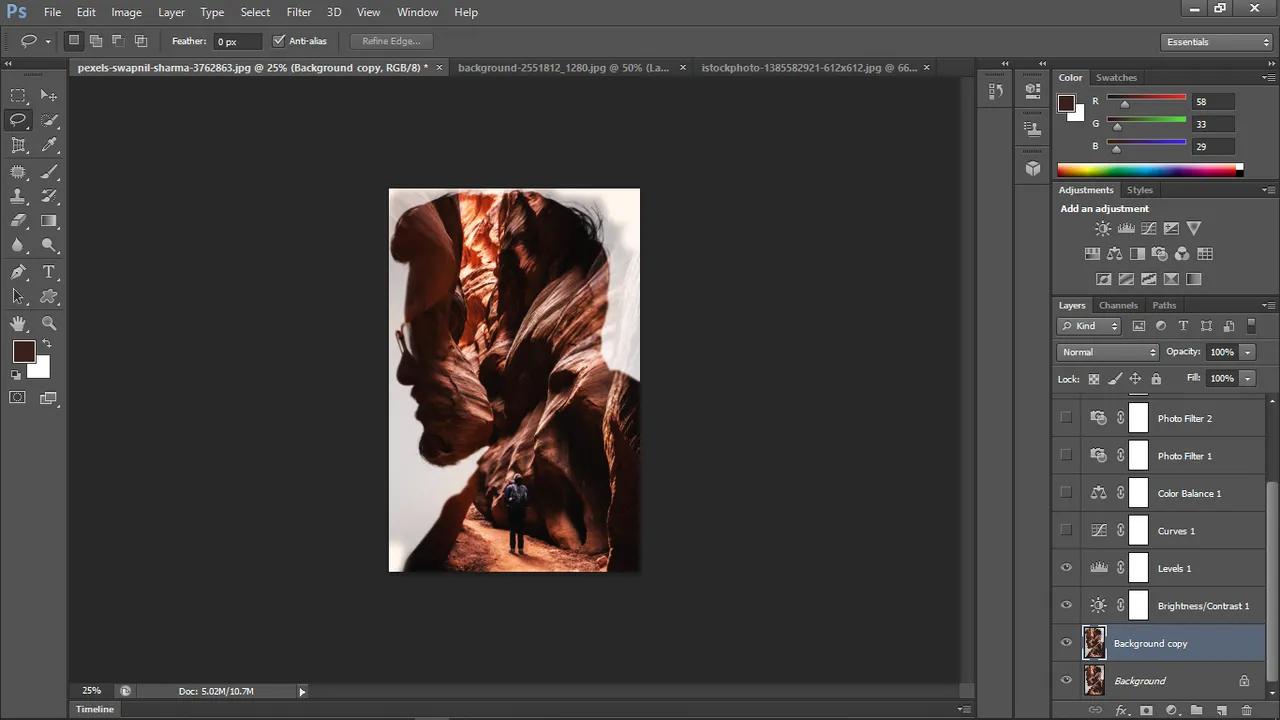Hide the Brightness/Contrast 1 layer
1280x720 pixels.
coord(1066,606)
